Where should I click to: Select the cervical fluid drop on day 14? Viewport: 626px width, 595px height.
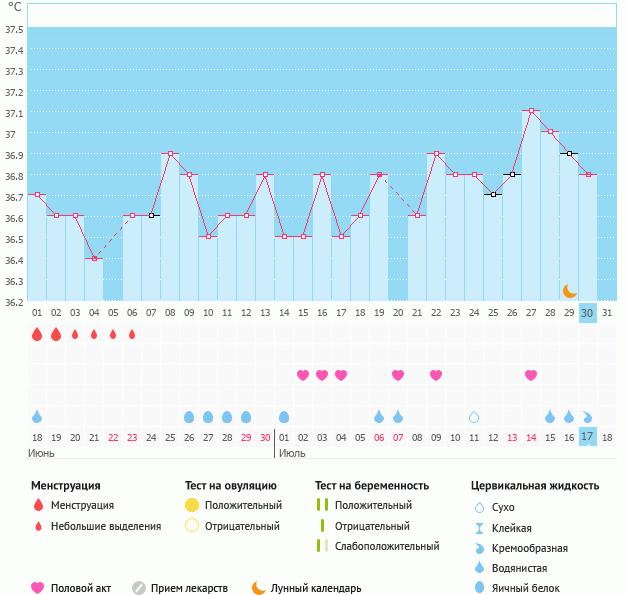tap(284, 416)
